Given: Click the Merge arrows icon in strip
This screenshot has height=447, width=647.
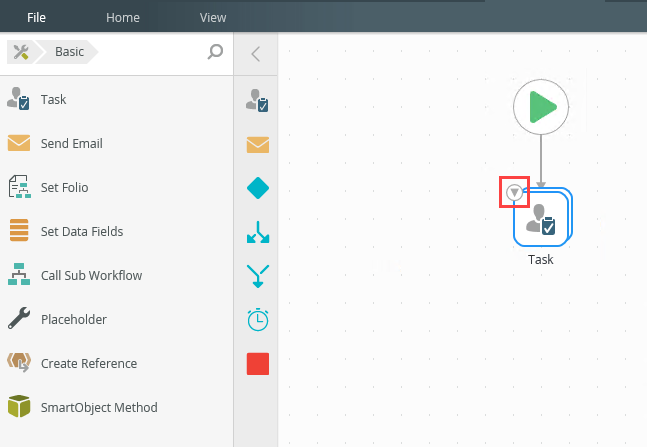Looking at the screenshot, I should tap(258, 276).
